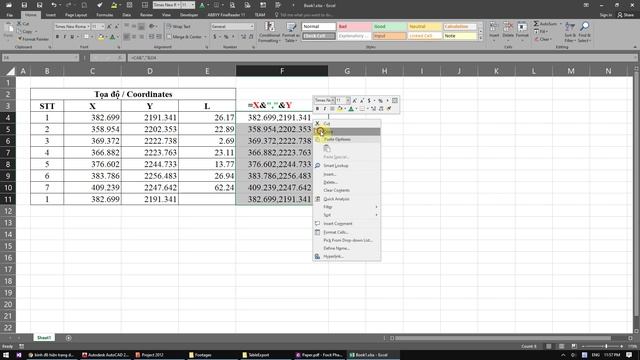Choose Cut in the context menu
640x360 pixels.
pos(347,123)
